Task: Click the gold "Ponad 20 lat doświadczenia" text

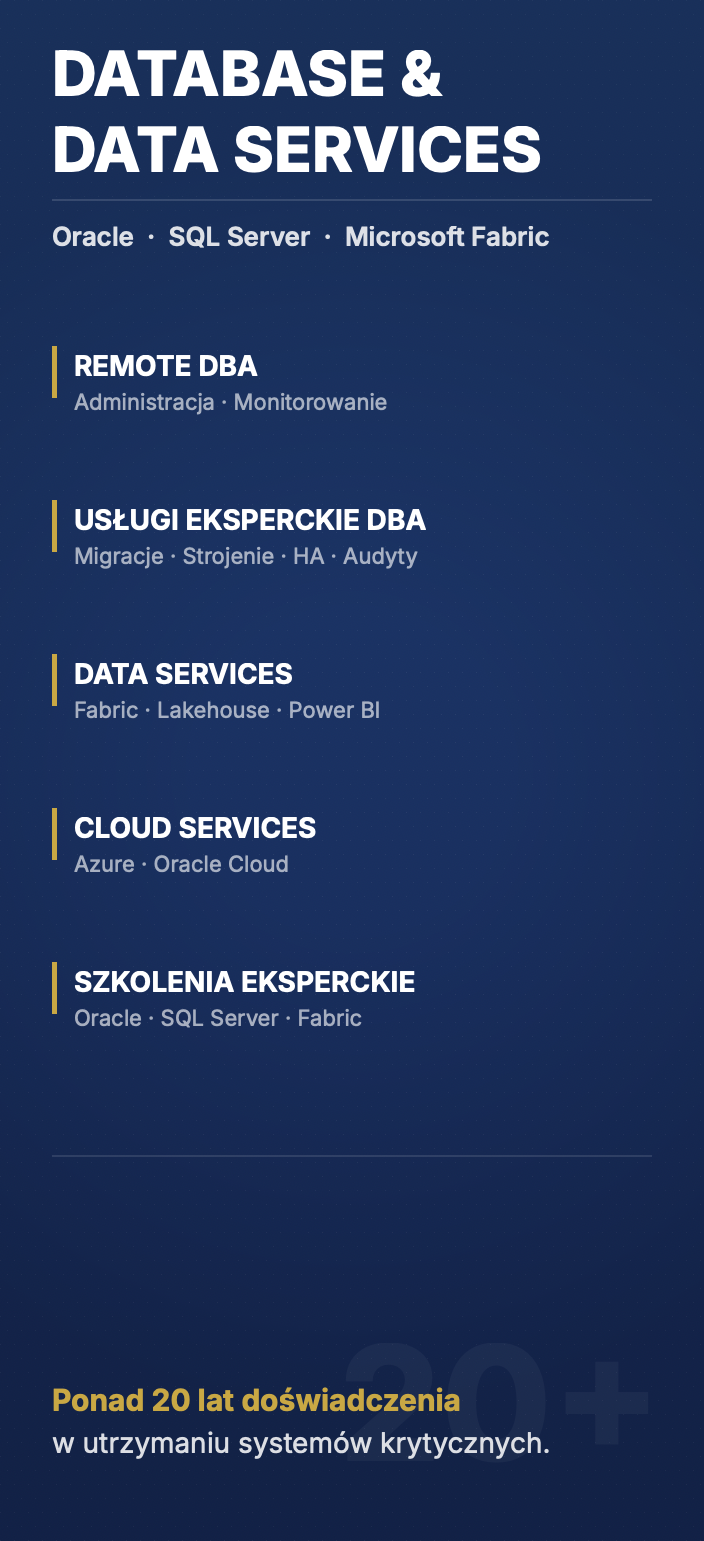Action: 256,1400
